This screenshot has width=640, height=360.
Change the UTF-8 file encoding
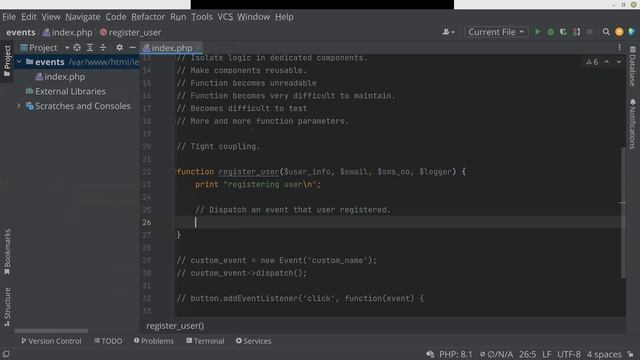(x=569, y=354)
